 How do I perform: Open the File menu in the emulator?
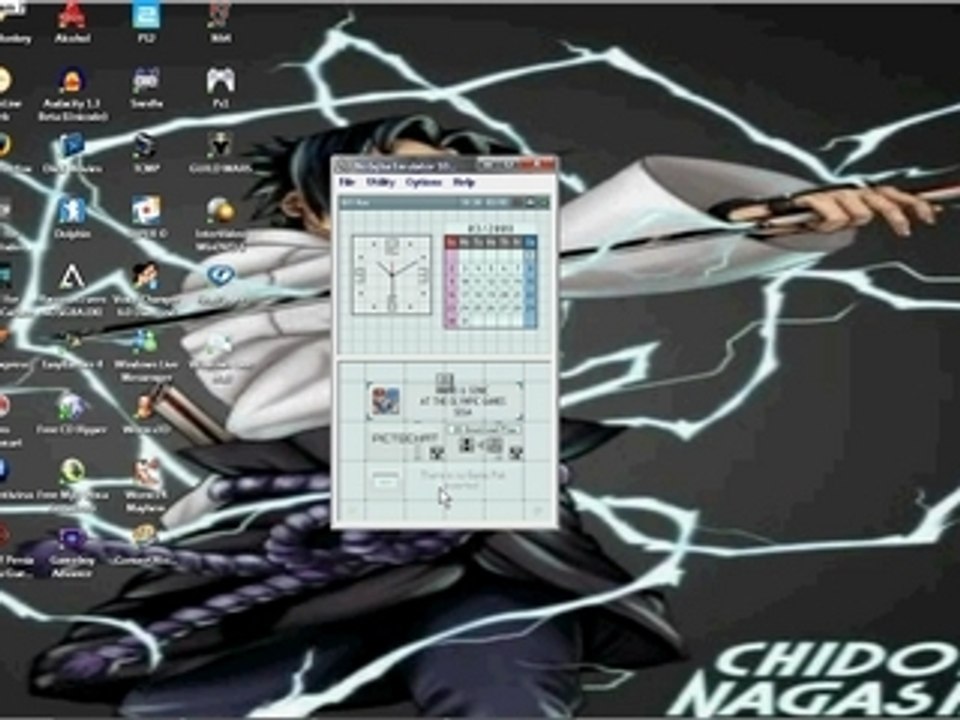347,182
